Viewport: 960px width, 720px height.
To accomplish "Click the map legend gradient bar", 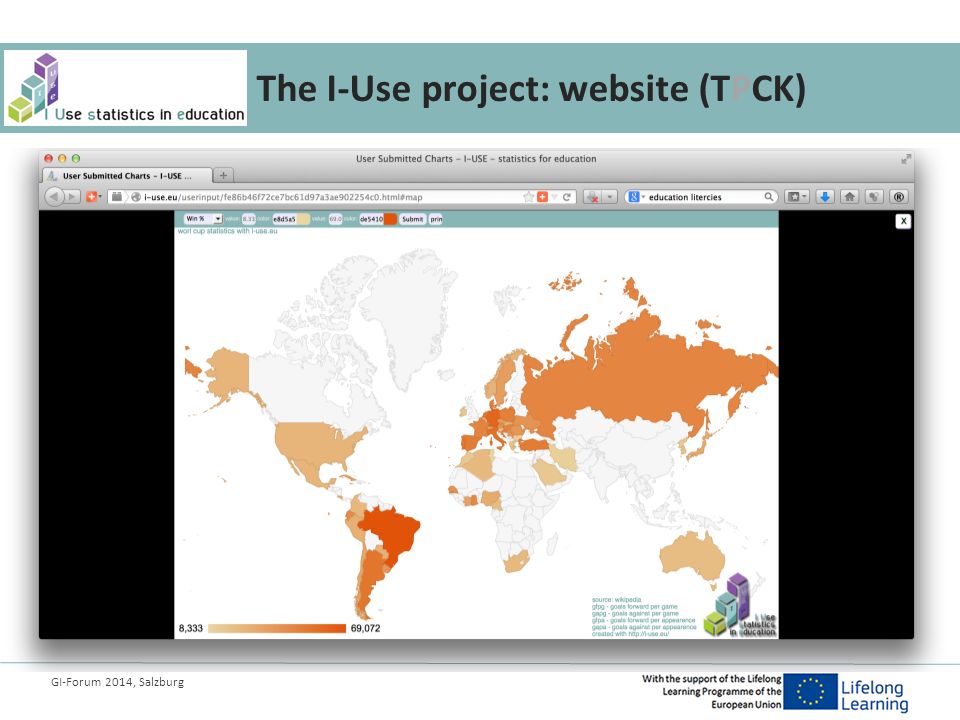I will click(277, 628).
